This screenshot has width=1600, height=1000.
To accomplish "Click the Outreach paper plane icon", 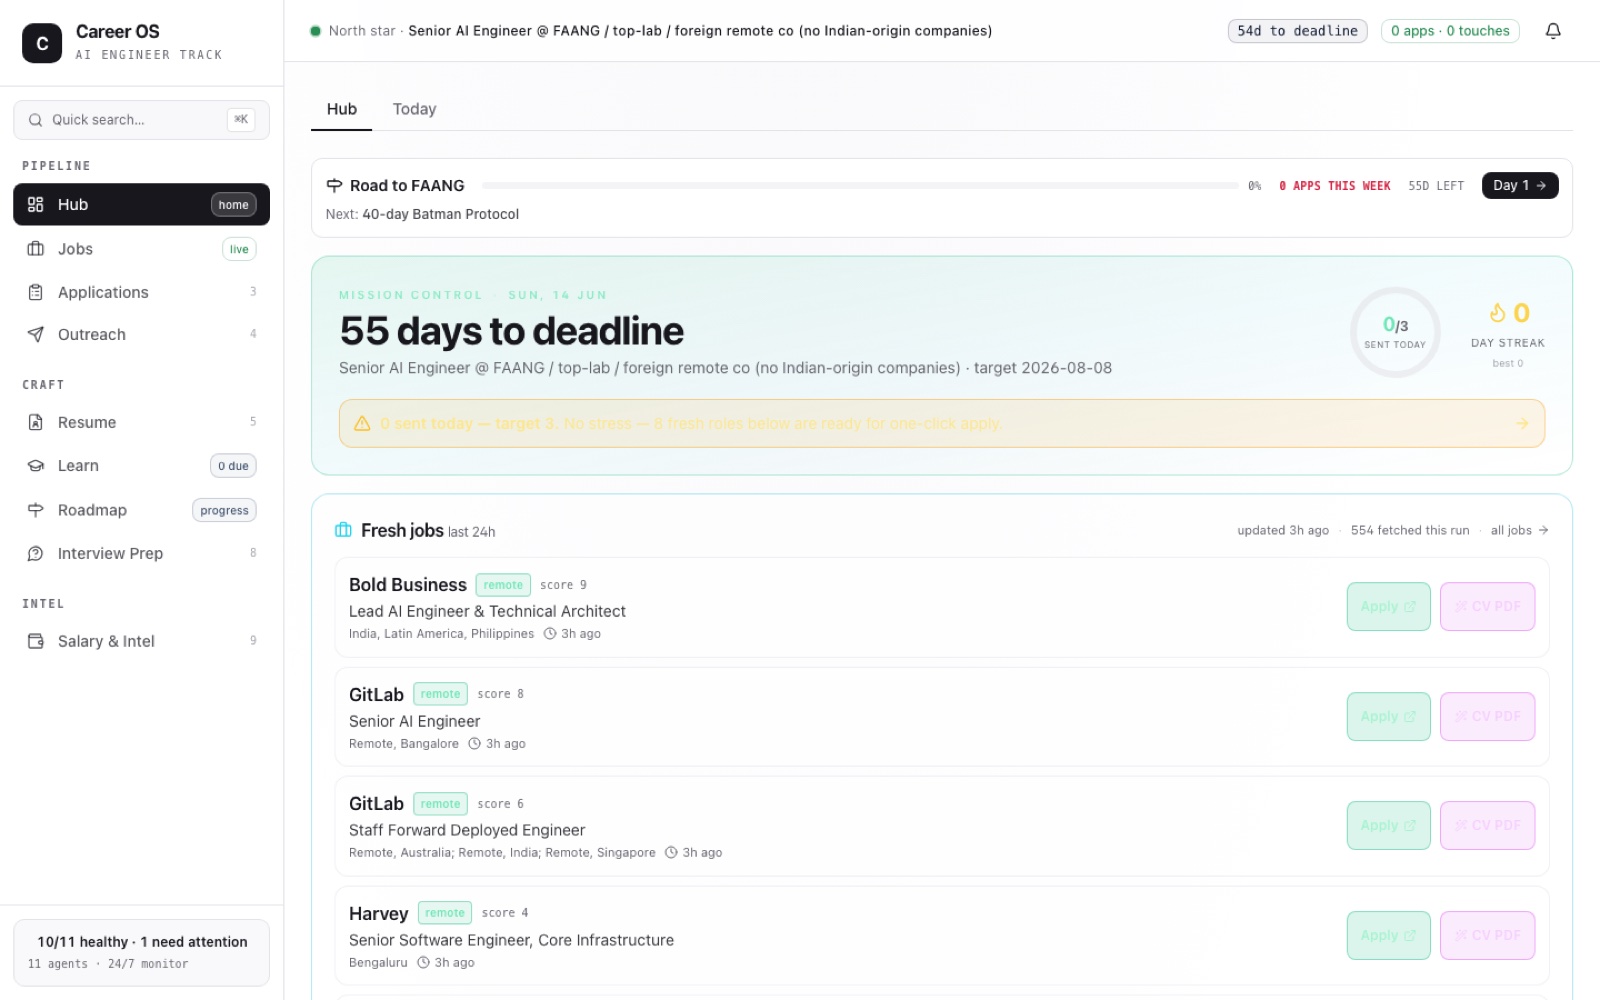I will point(35,334).
